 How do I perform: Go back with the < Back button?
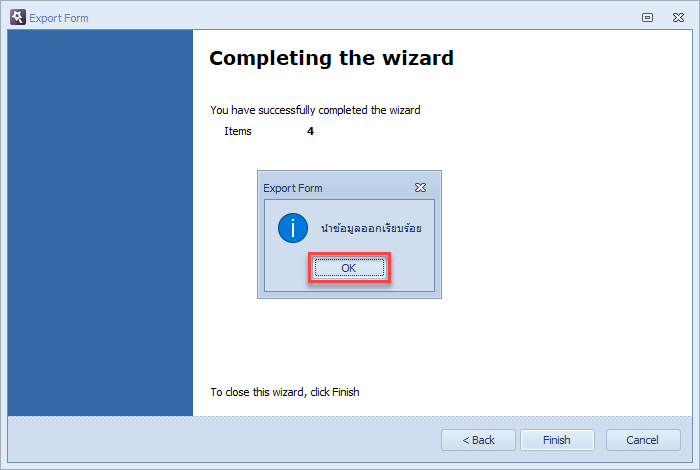[x=478, y=440]
